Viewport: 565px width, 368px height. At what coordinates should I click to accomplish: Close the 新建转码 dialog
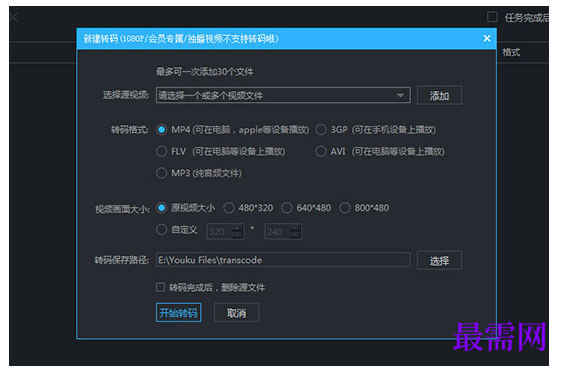[487, 38]
